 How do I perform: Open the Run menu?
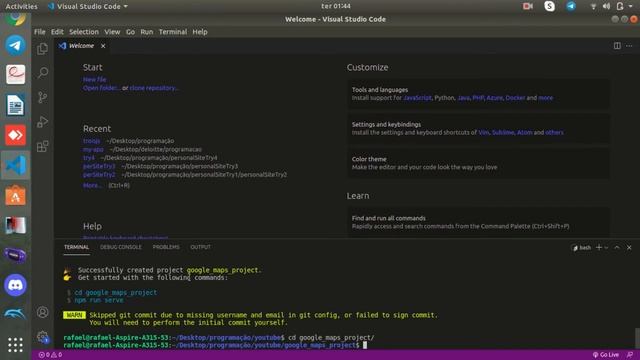click(x=147, y=32)
